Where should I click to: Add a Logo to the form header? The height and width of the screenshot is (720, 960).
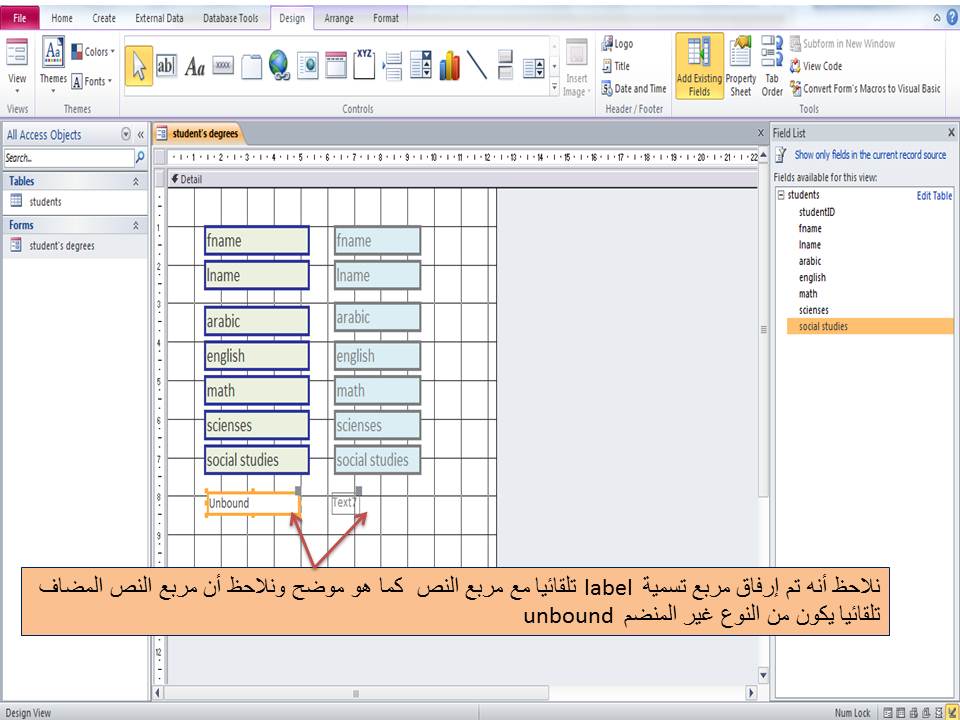point(619,43)
